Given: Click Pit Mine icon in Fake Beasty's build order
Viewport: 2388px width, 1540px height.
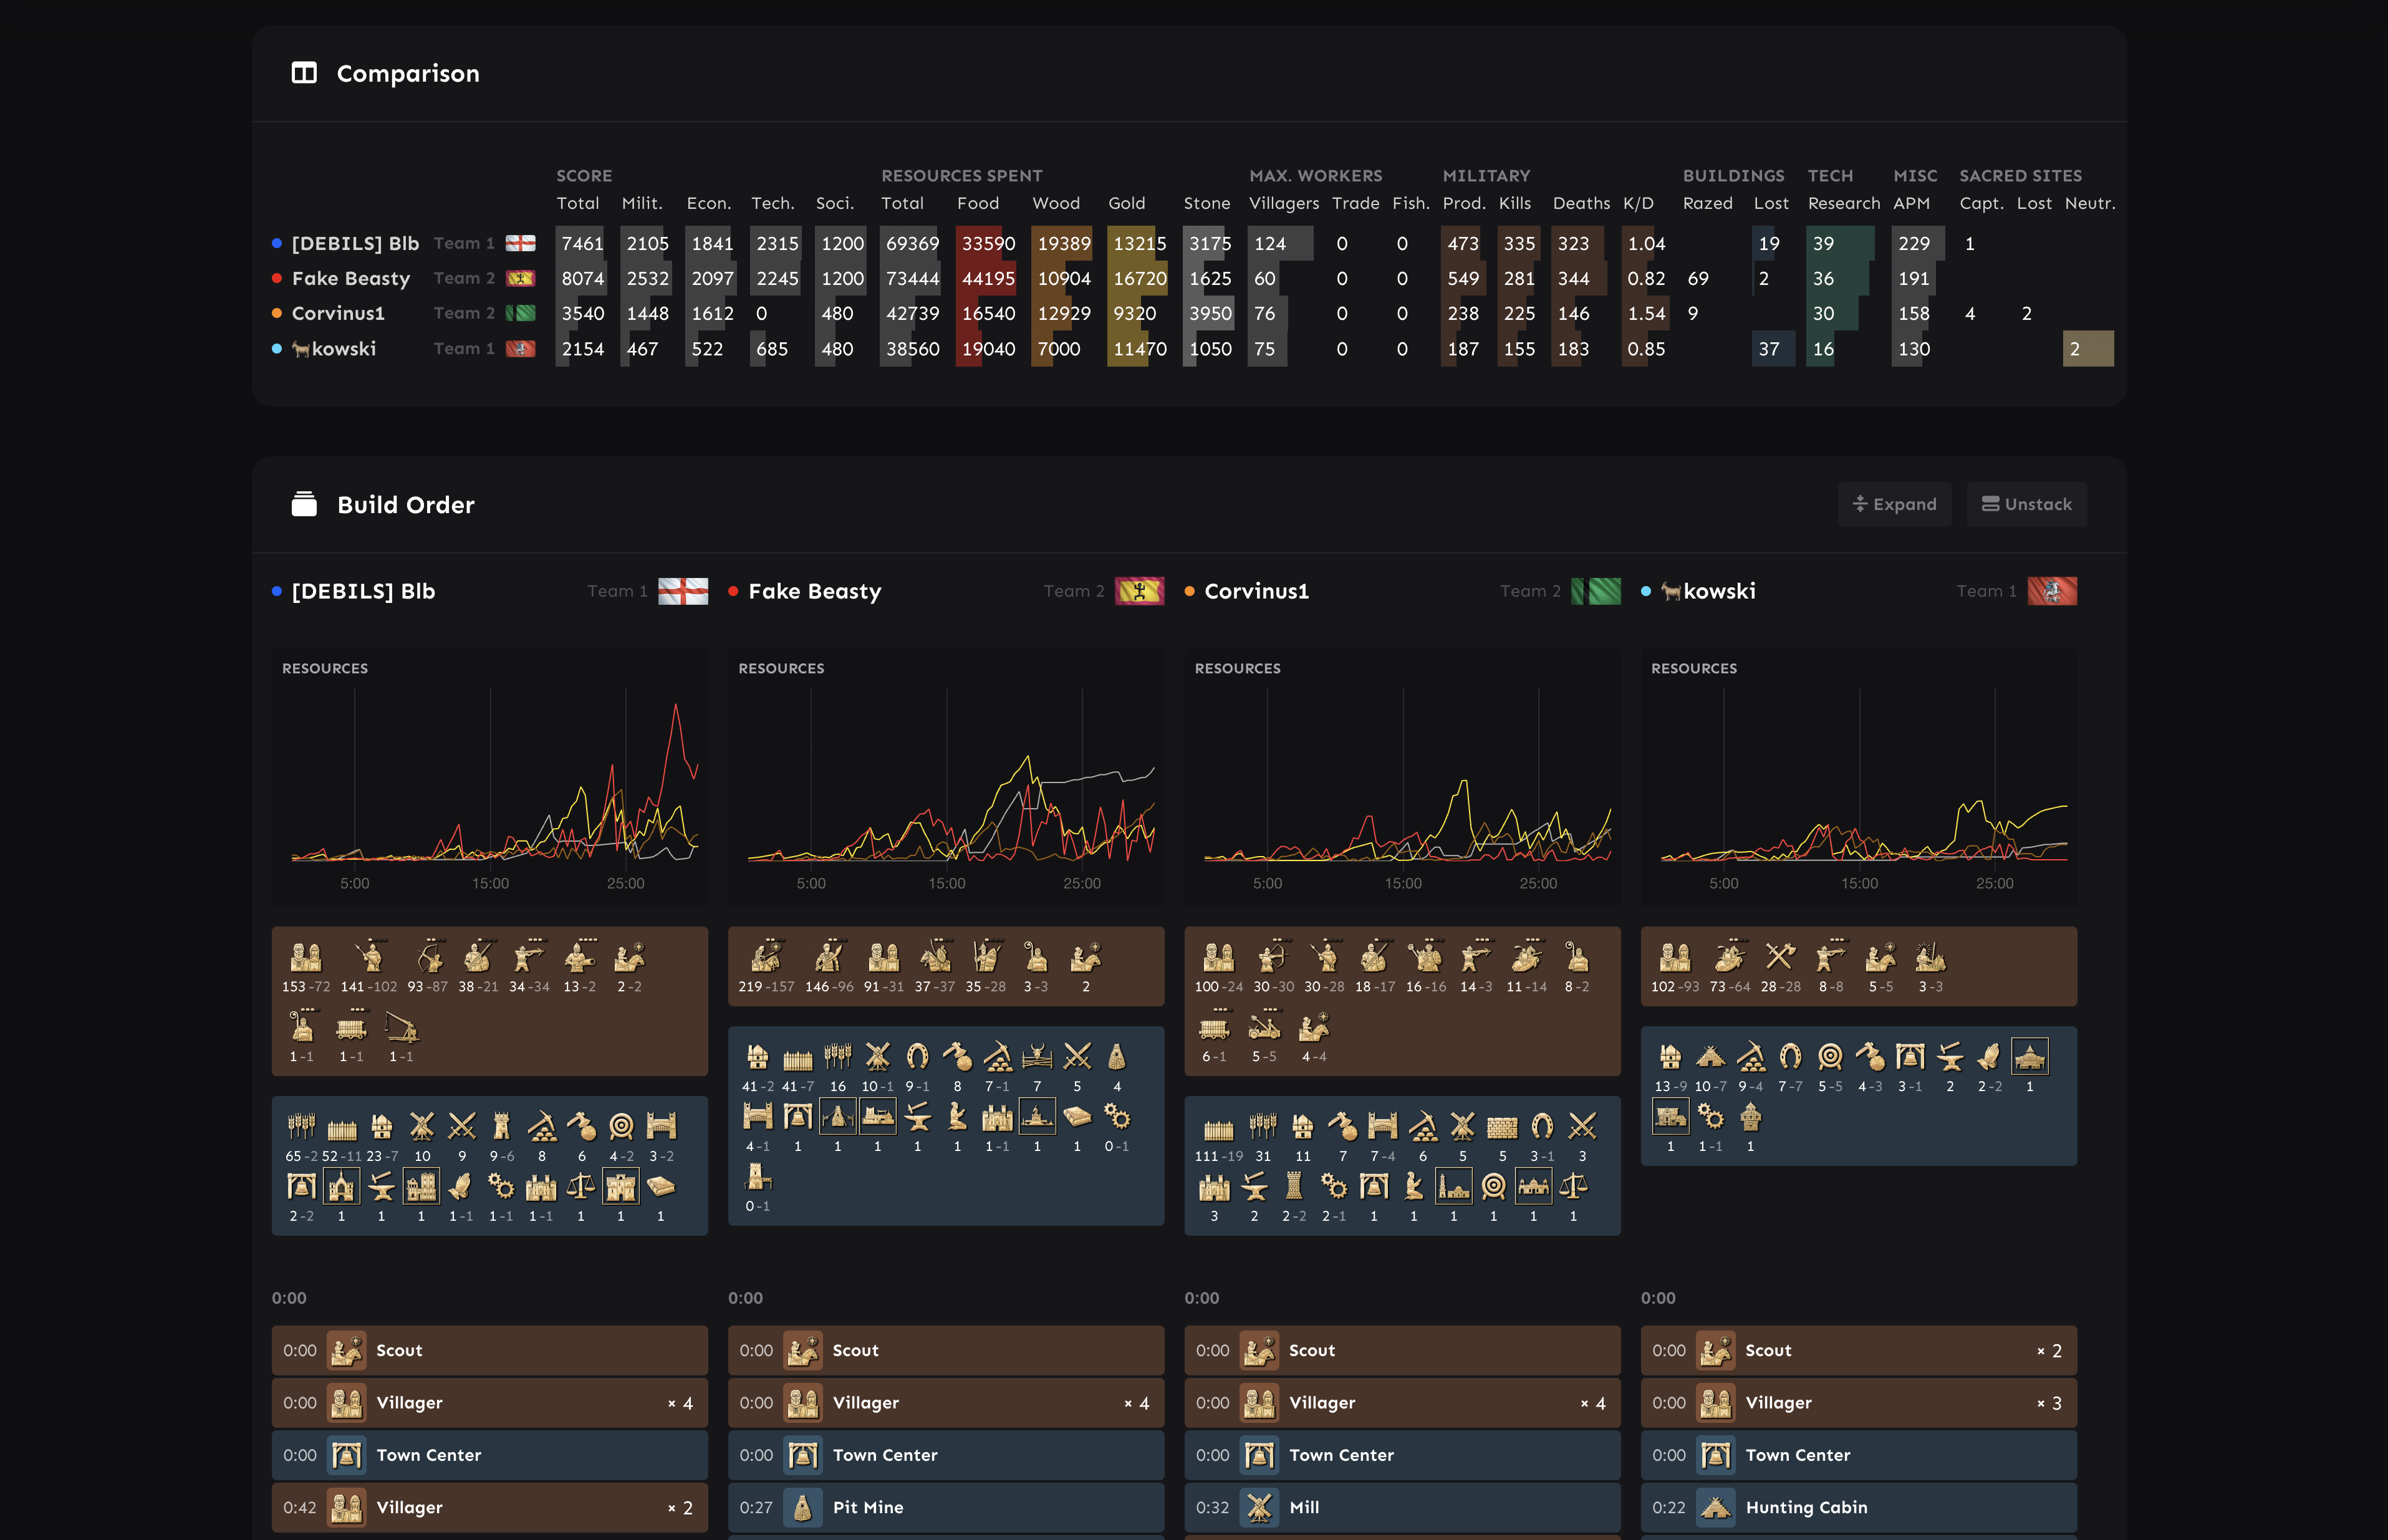Looking at the screenshot, I should click(x=802, y=1507).
